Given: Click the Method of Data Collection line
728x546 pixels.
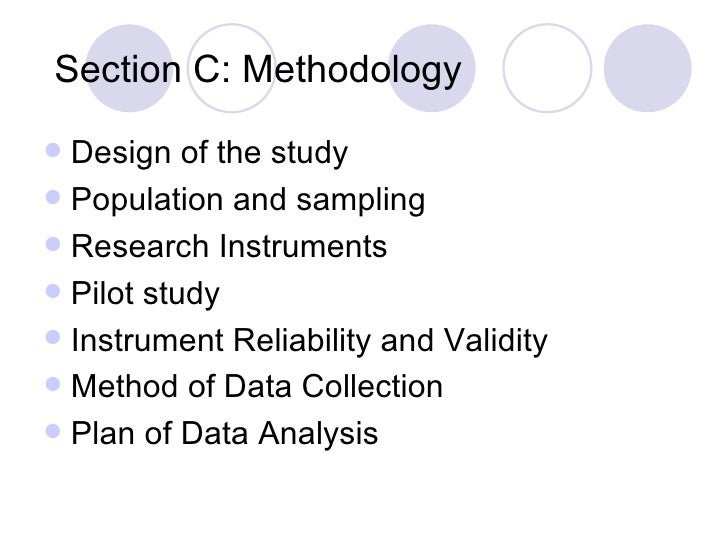Looking at the screenshot, I should [257, 387].
